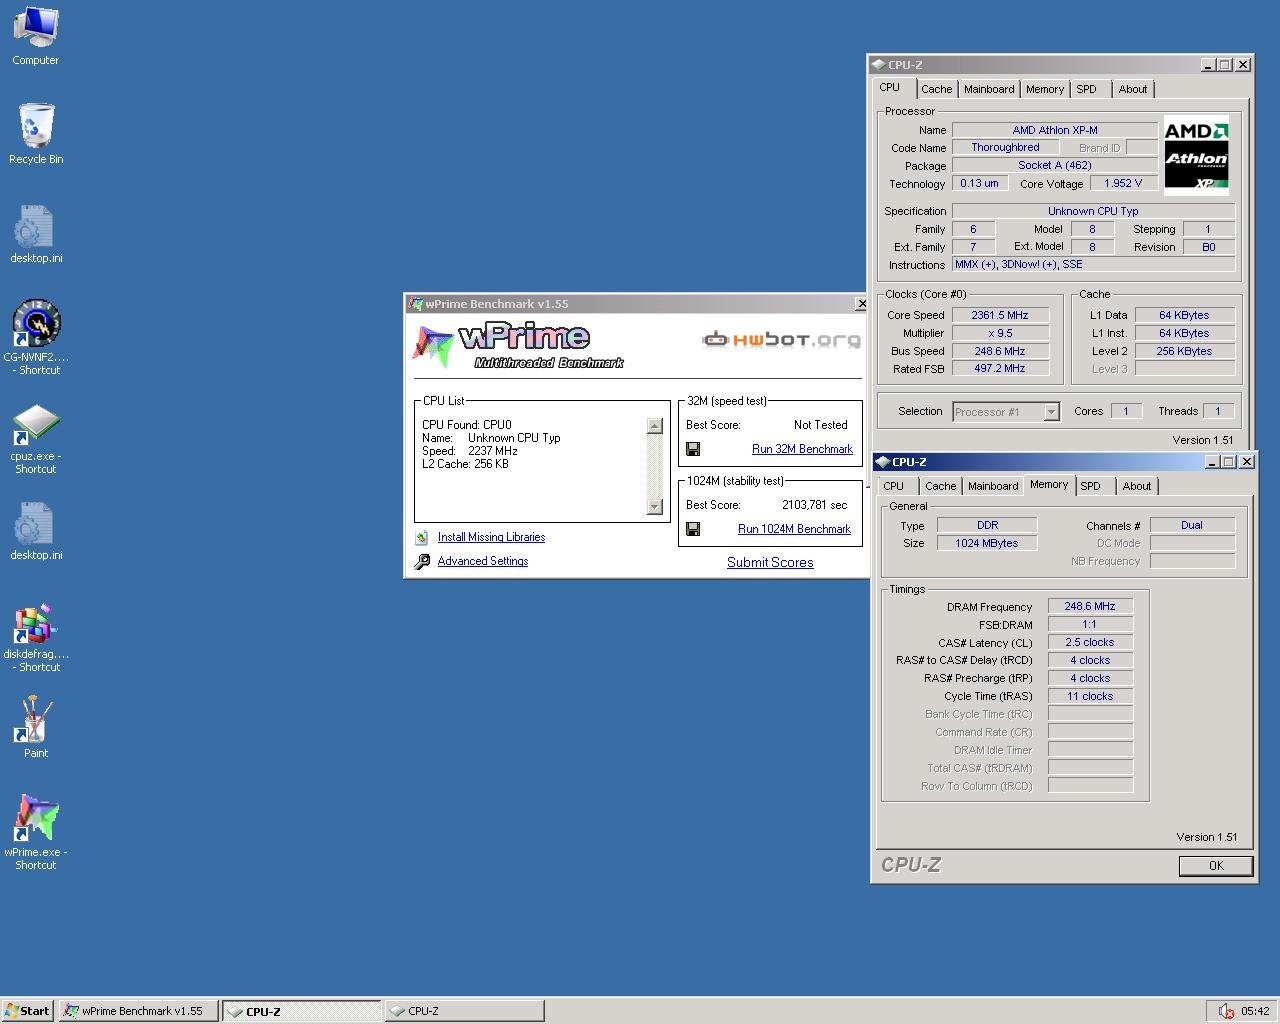Activate the first CPU-Z taskbar button
This screenshot has height=1024, width=1280.
[301, 1011]
